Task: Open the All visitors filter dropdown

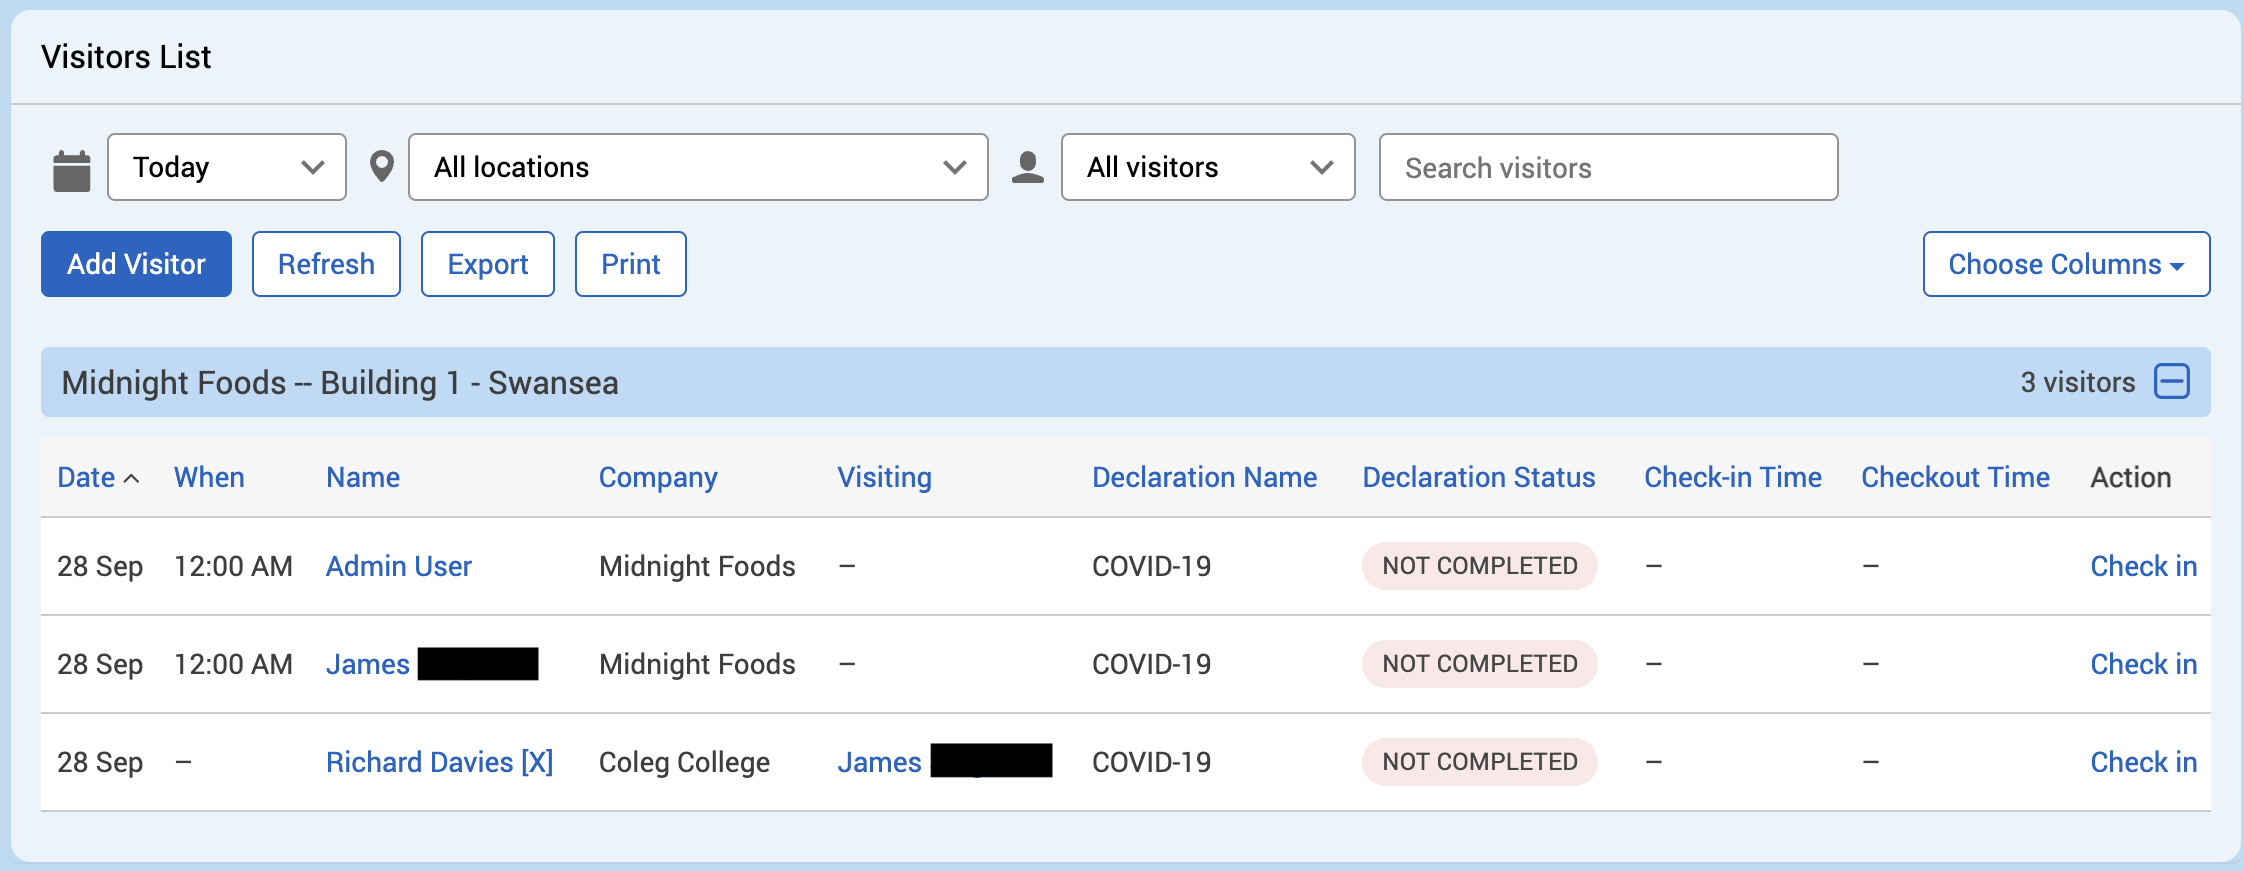Action: point(1207,167)
